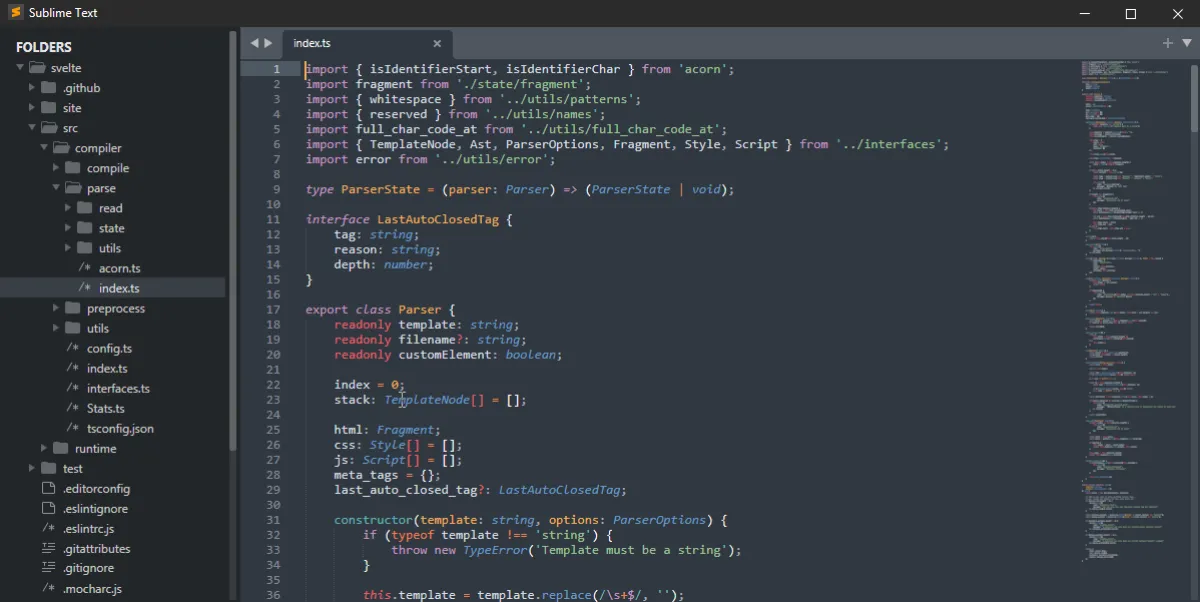Click the code icon beside tsconfig.json
Screen dimensions: 1200x602
(x=72, y=428)
